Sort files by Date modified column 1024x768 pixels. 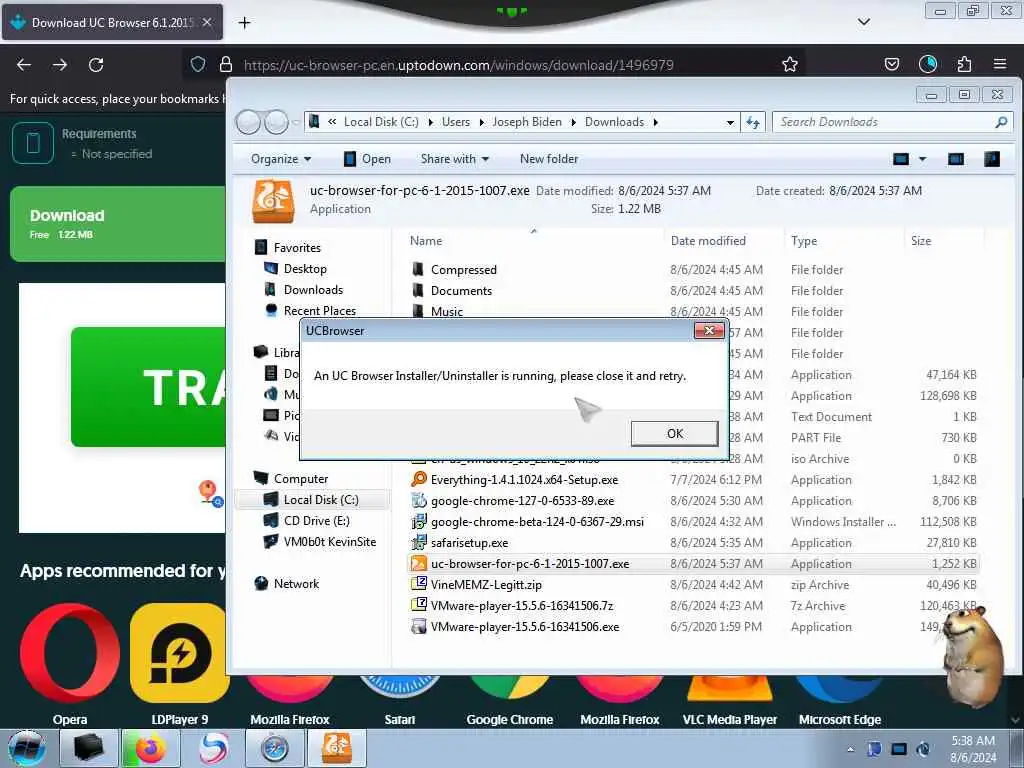click(x=708, y=241)
